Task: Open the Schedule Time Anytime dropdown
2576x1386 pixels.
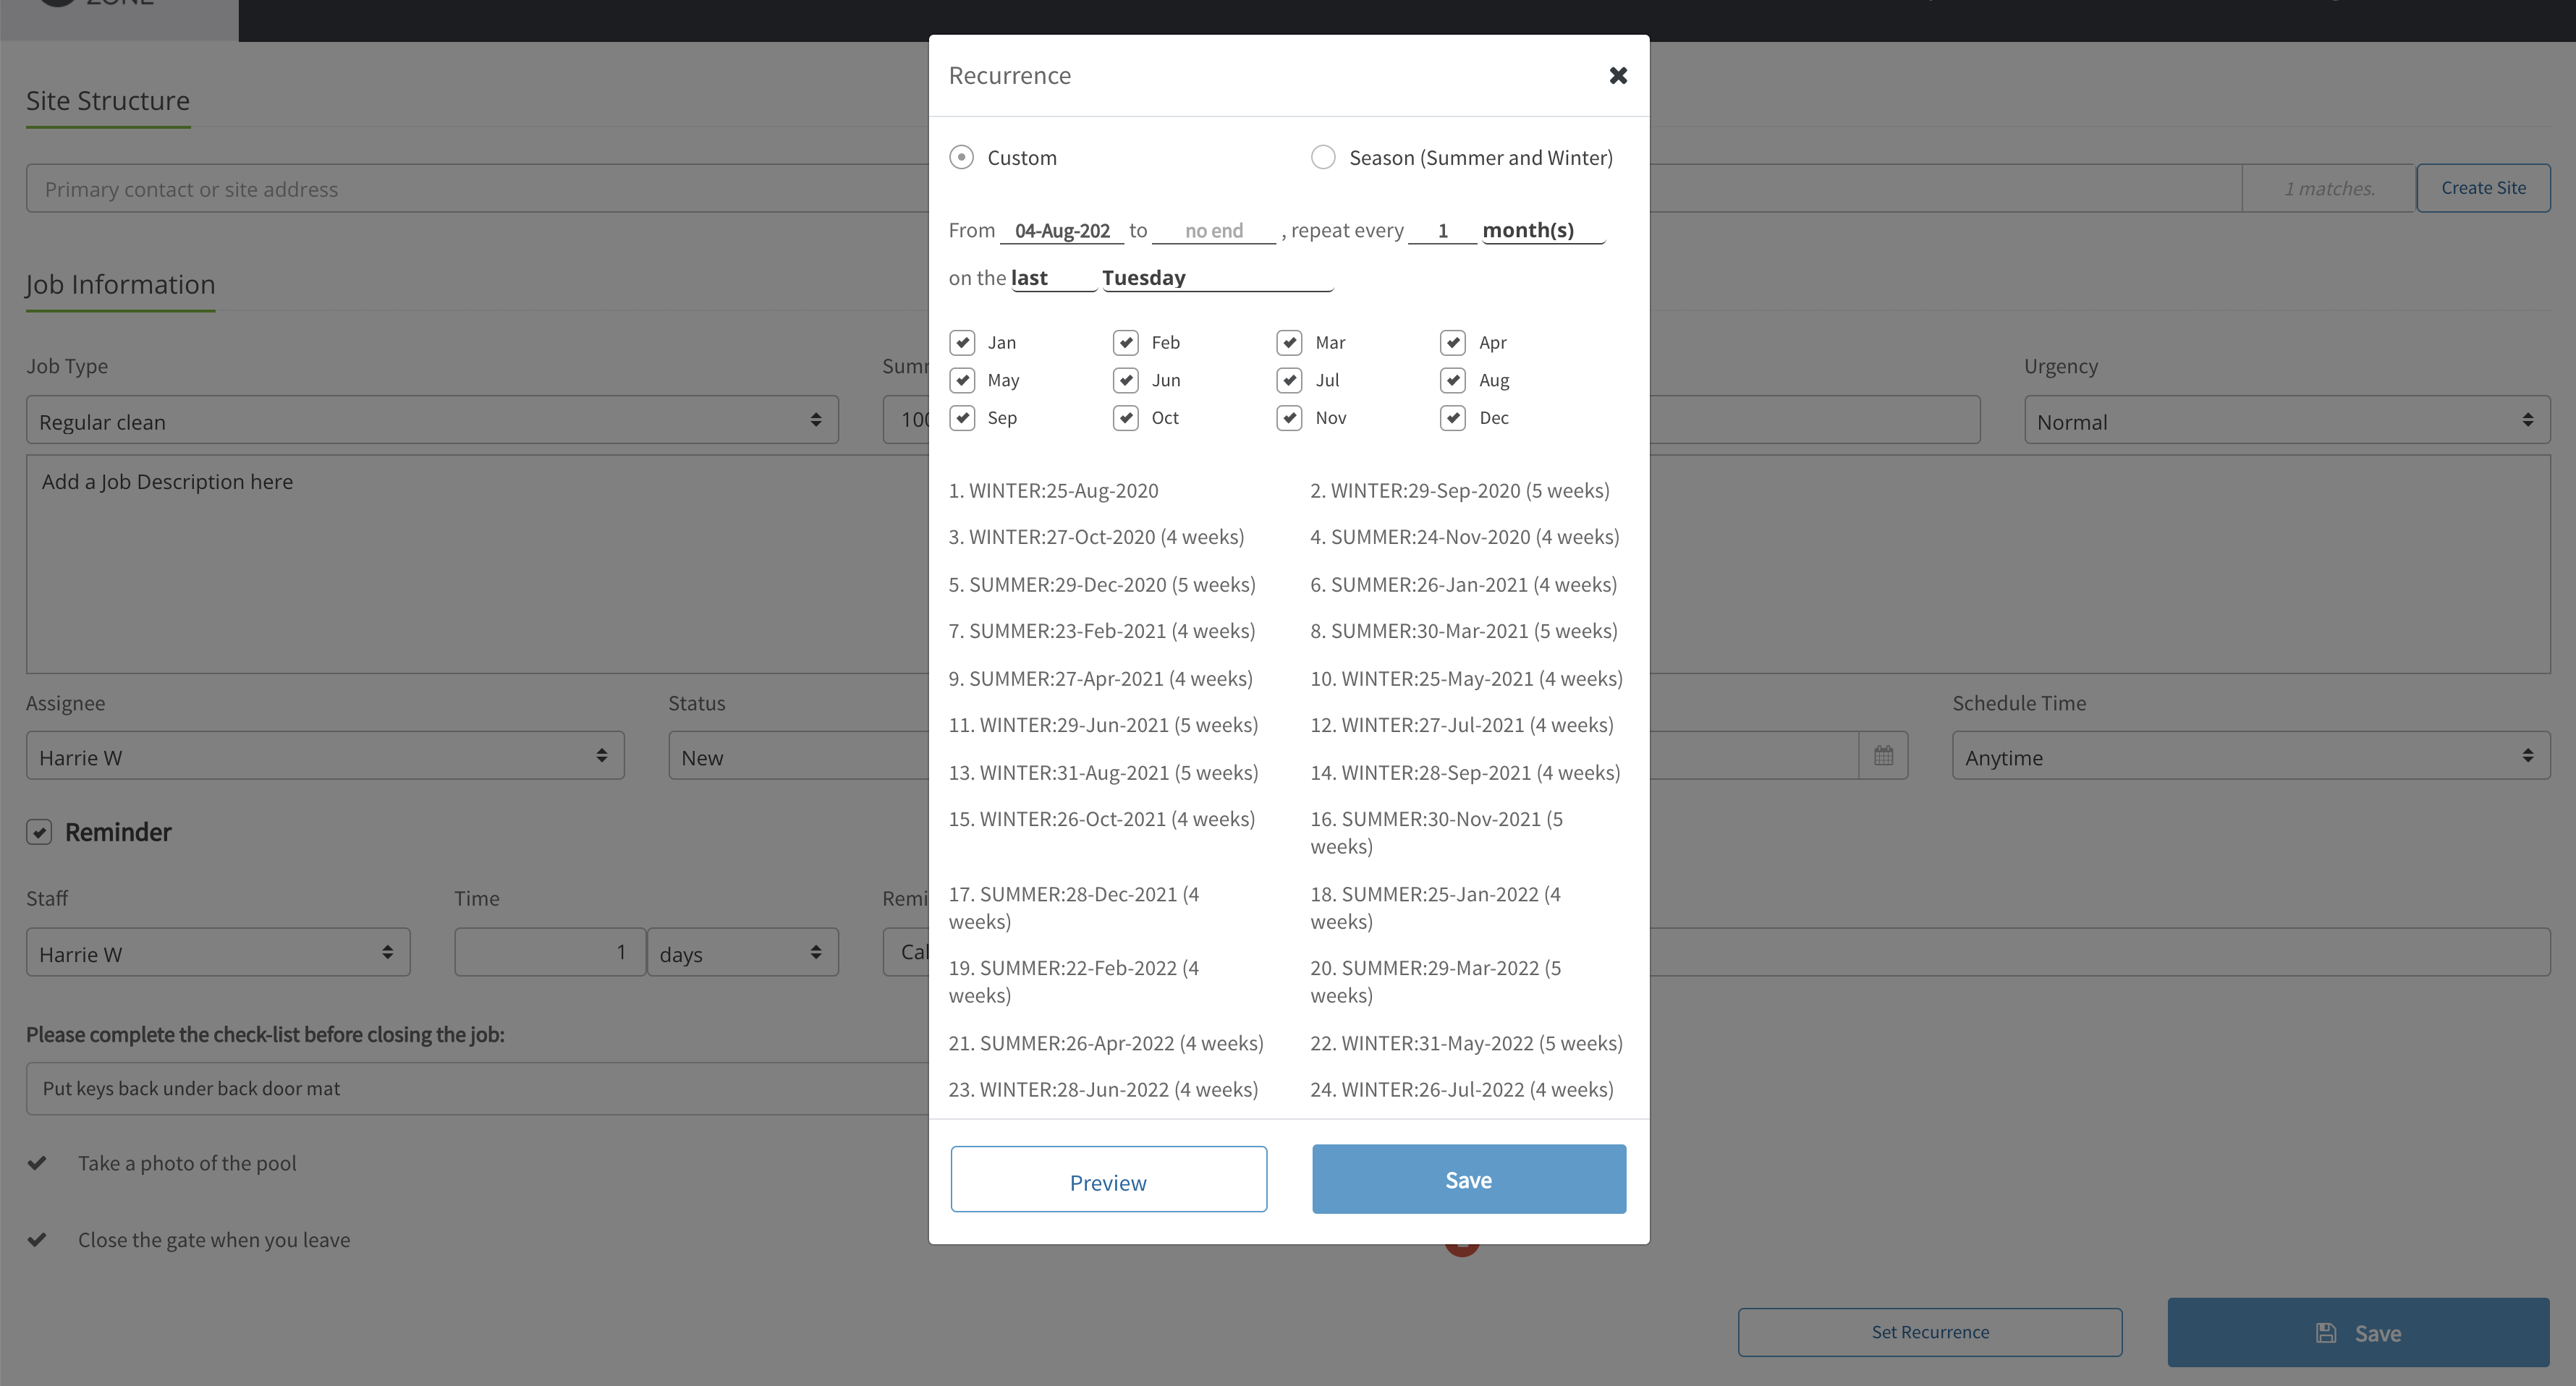Action: point(2251,756)
